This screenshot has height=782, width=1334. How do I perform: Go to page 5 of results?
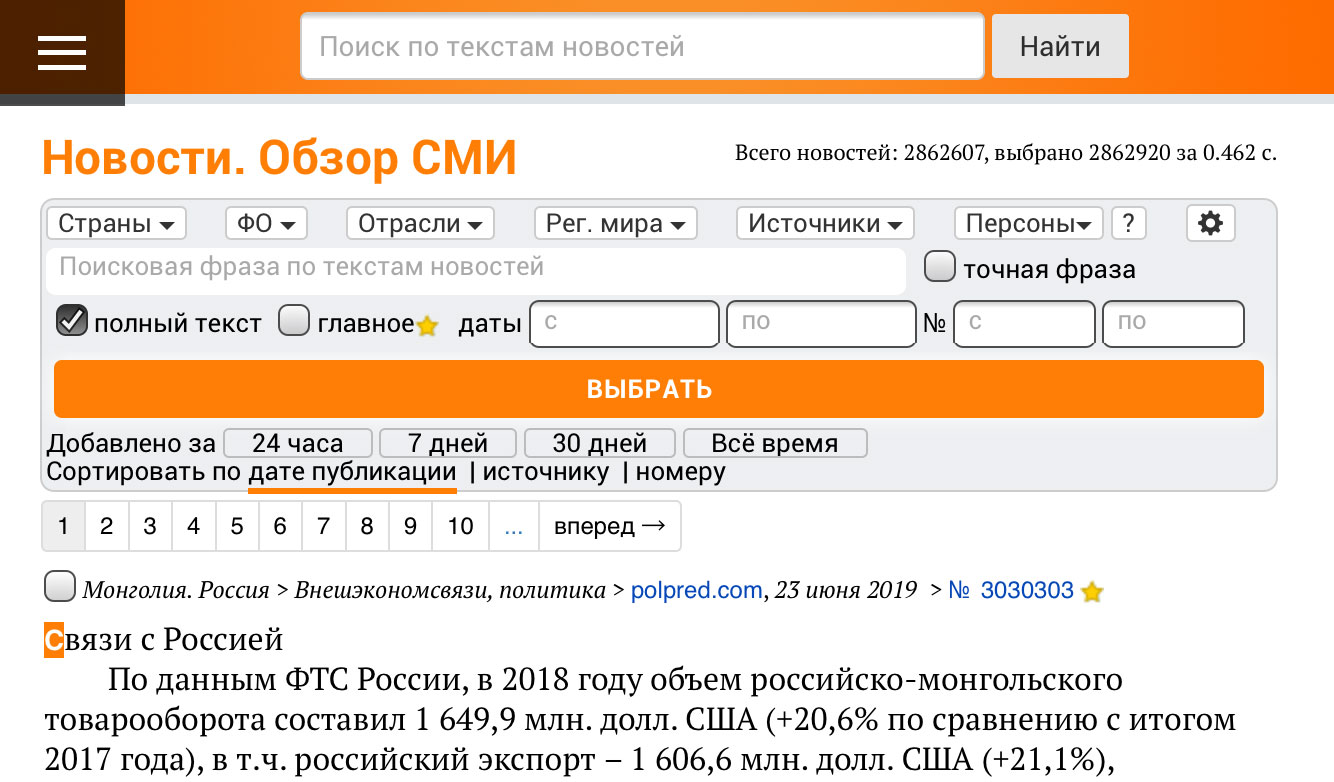tap(237, 525)
